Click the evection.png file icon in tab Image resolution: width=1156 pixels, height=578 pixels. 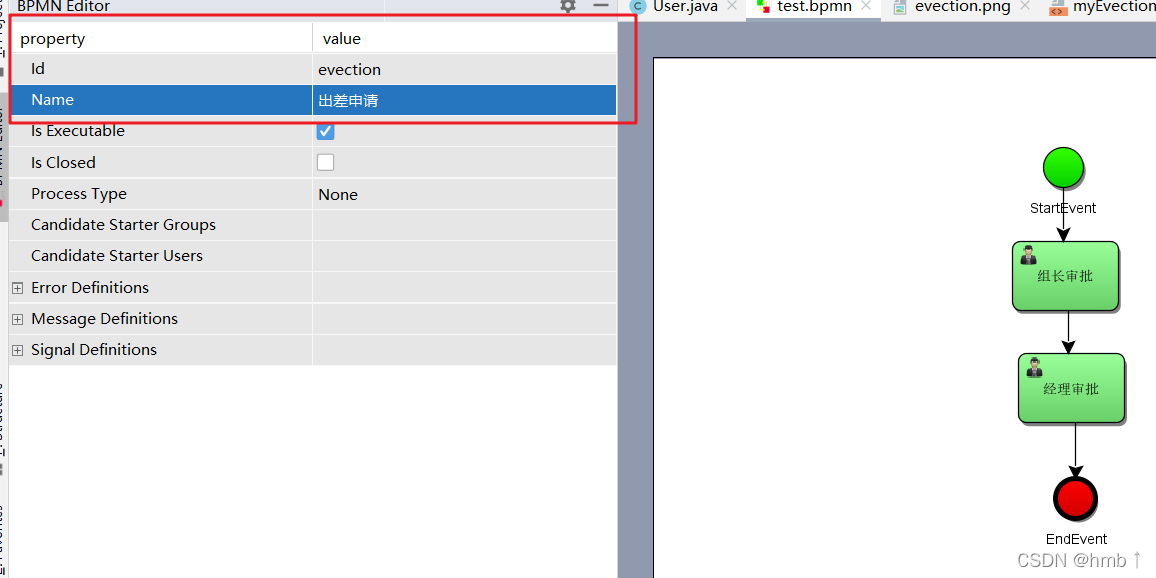899,7
